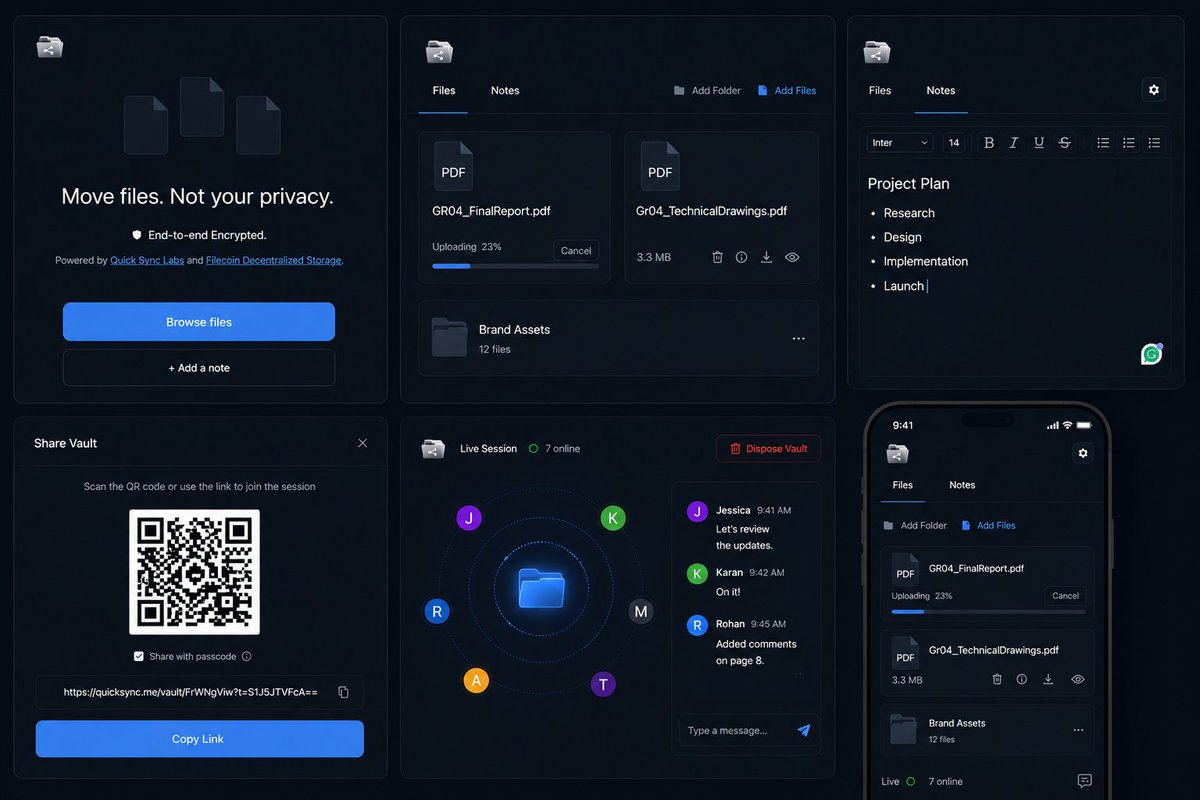Image resolution: width=1200 pixels, height=800 pixels.
Task: Preview Gr04_TechnicalDrawings.pdf with eye icon in desktop panel
Action: click(x=792, y=257)
